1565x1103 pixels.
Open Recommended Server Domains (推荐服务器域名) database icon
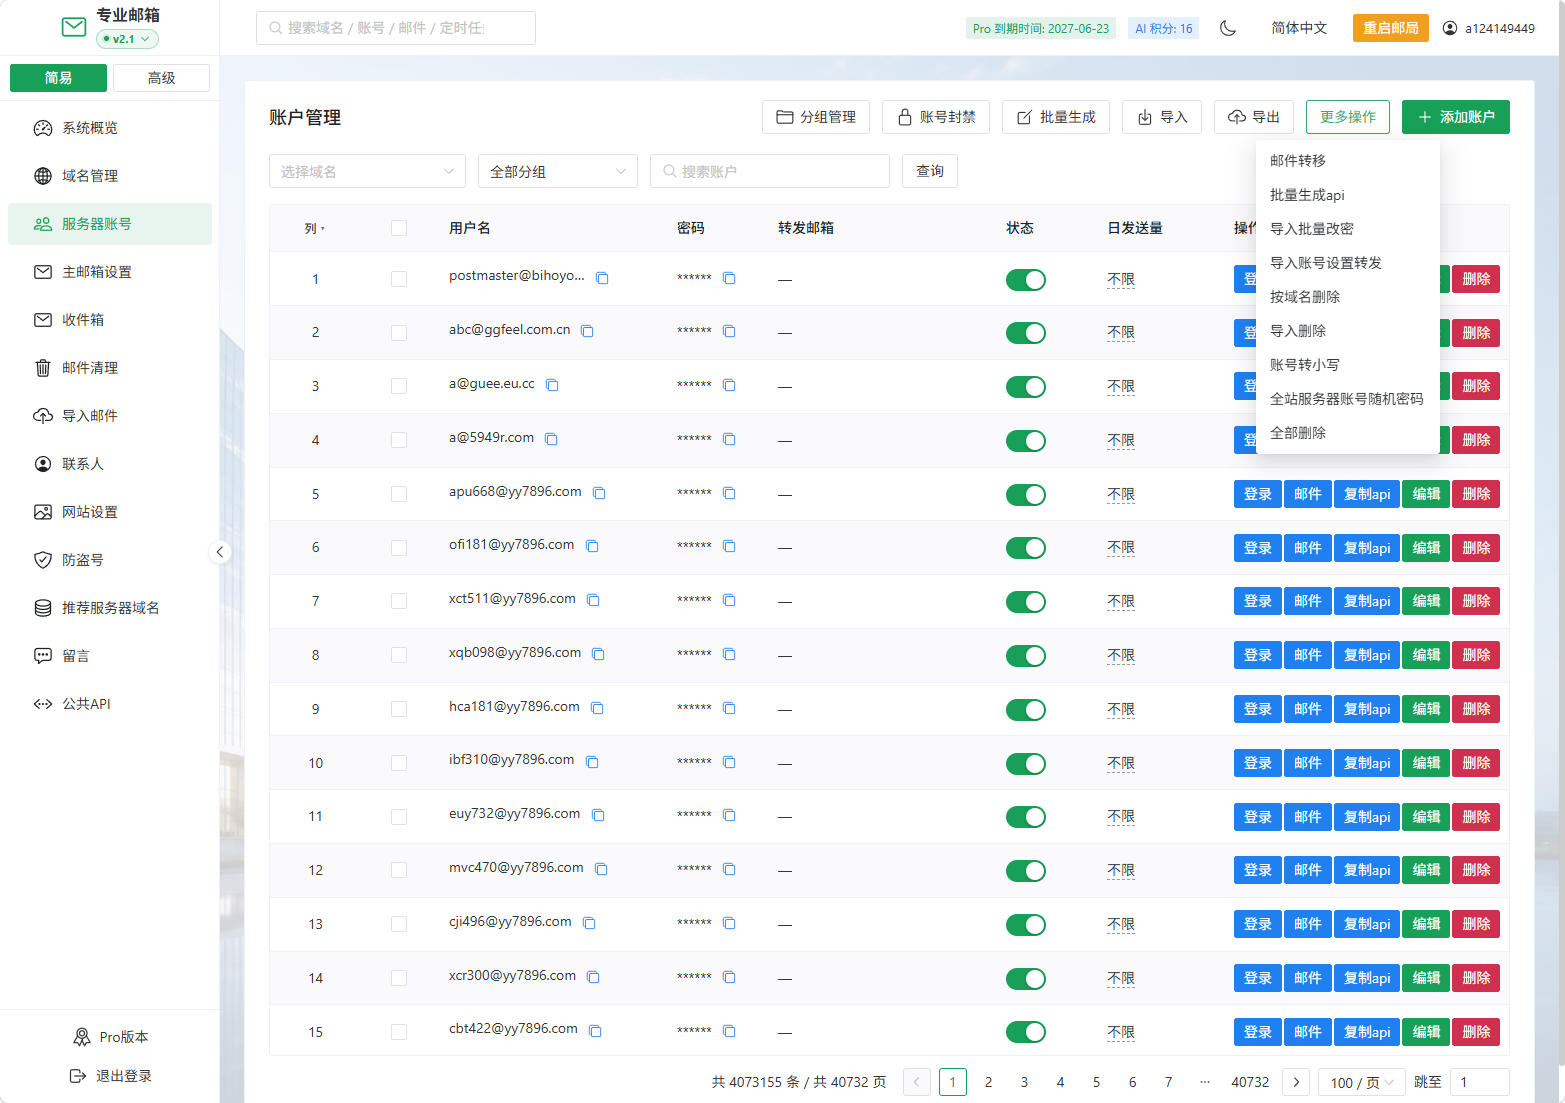point(43,608)
